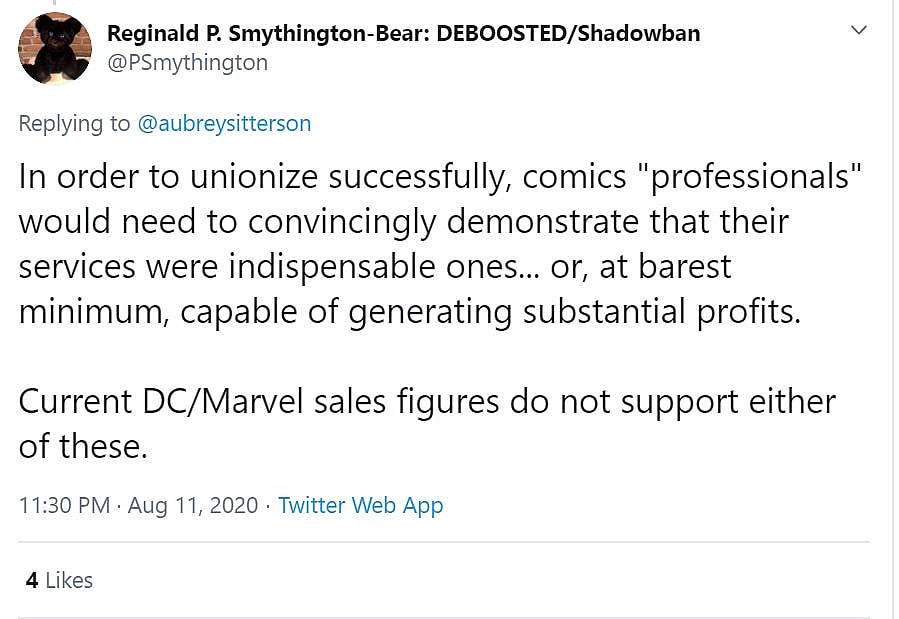Show who liked via 4 Likes

tap(59, 580)
